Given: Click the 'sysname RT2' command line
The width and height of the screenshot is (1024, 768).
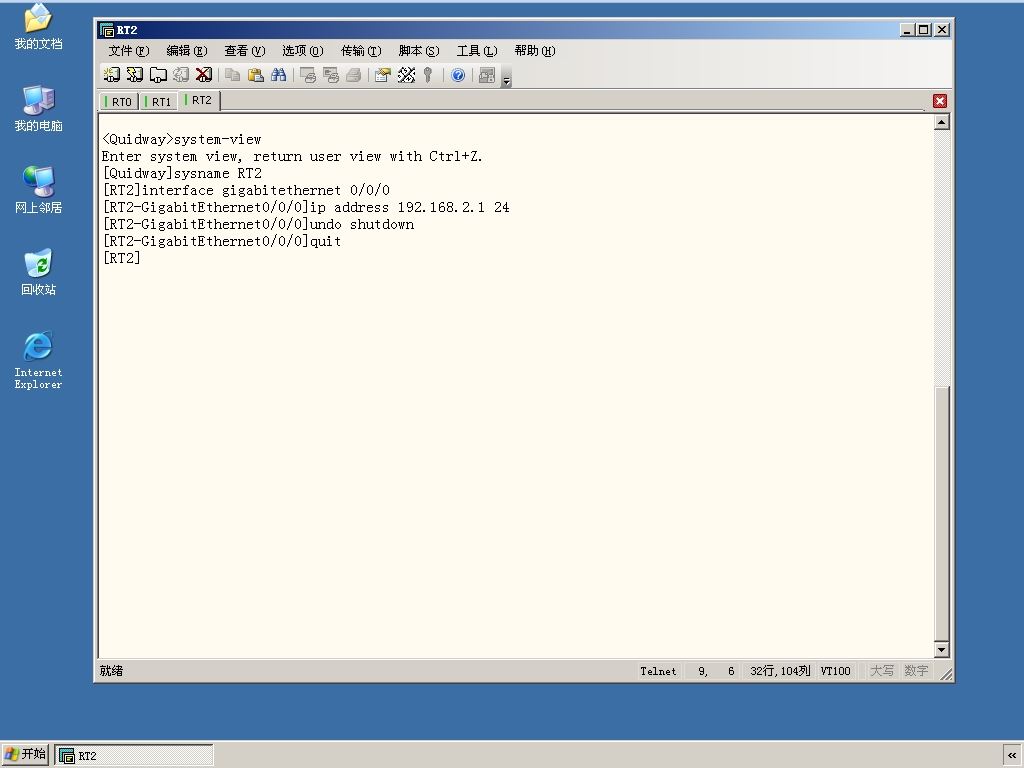Looking at the screenshot, I should pos(182,173).
